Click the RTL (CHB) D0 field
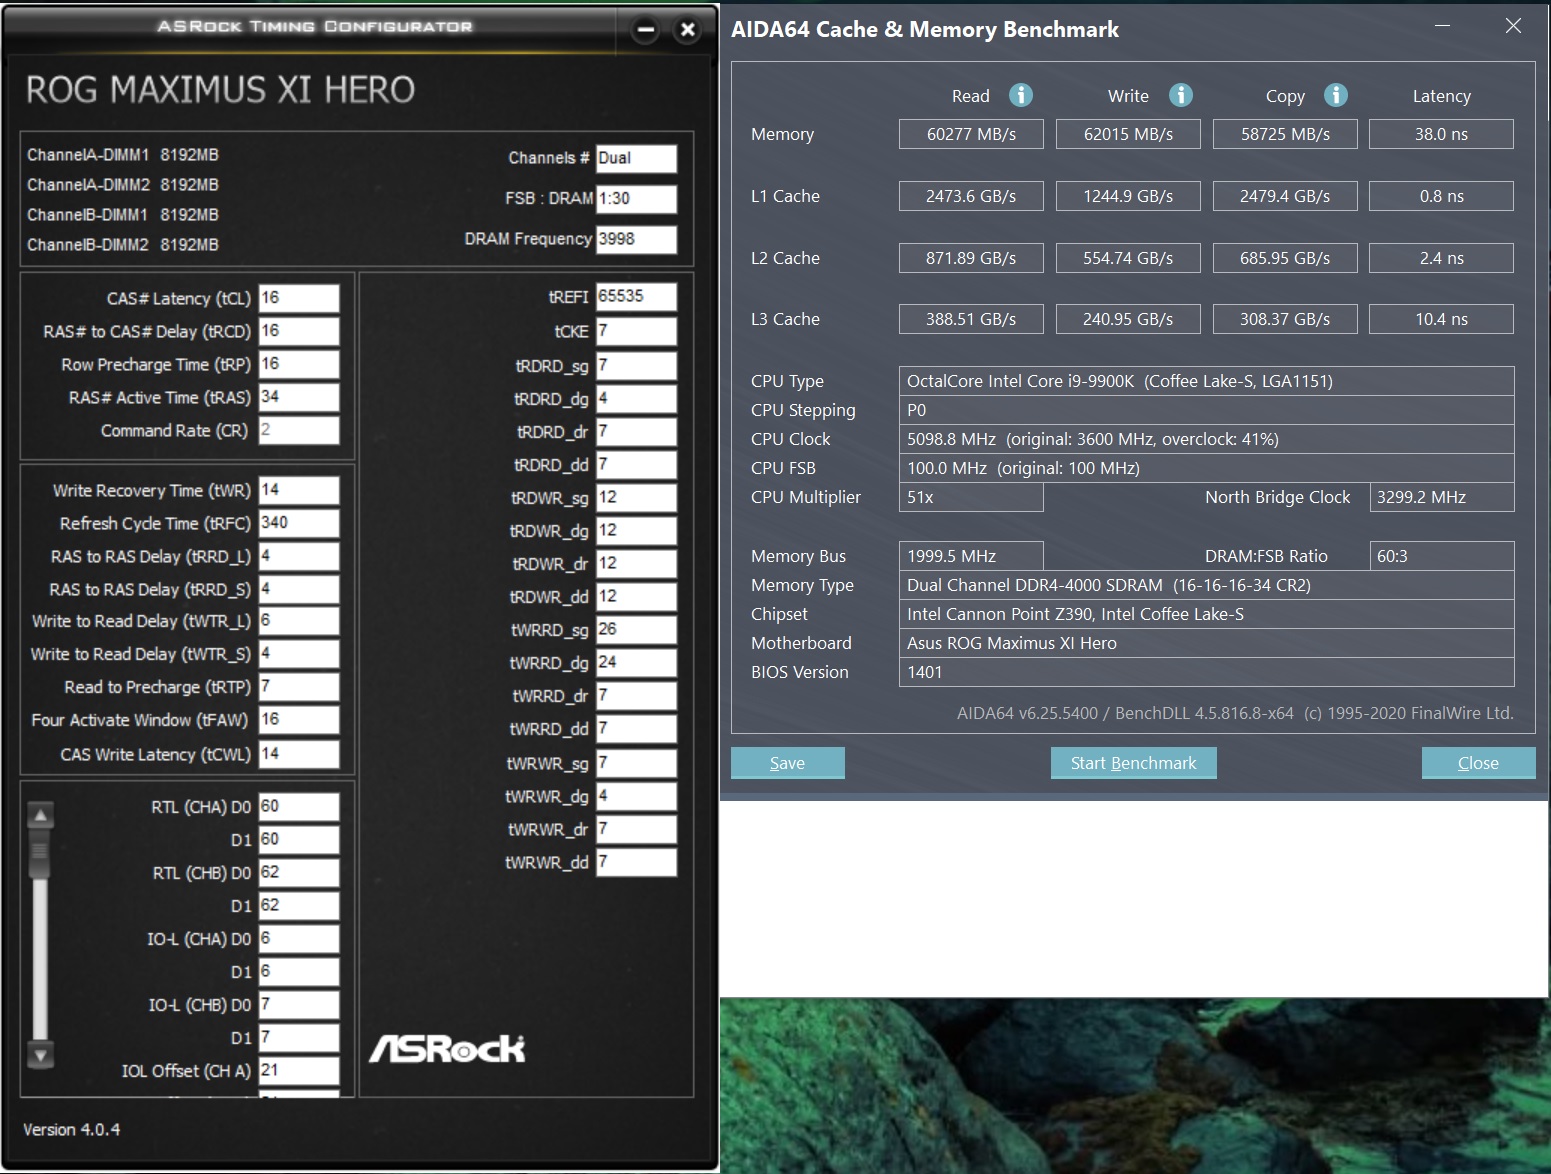Image resolution: width=1551 pixels, height=1174 pixels. point(299,873)
